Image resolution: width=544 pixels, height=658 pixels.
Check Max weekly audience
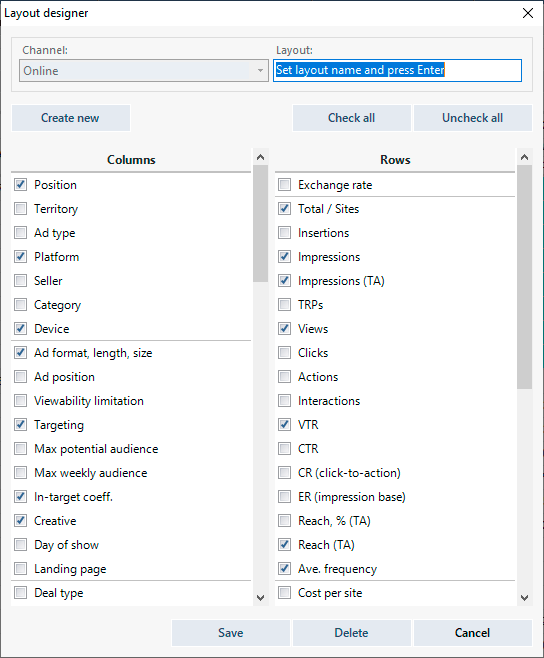click(x=21, y=473)
